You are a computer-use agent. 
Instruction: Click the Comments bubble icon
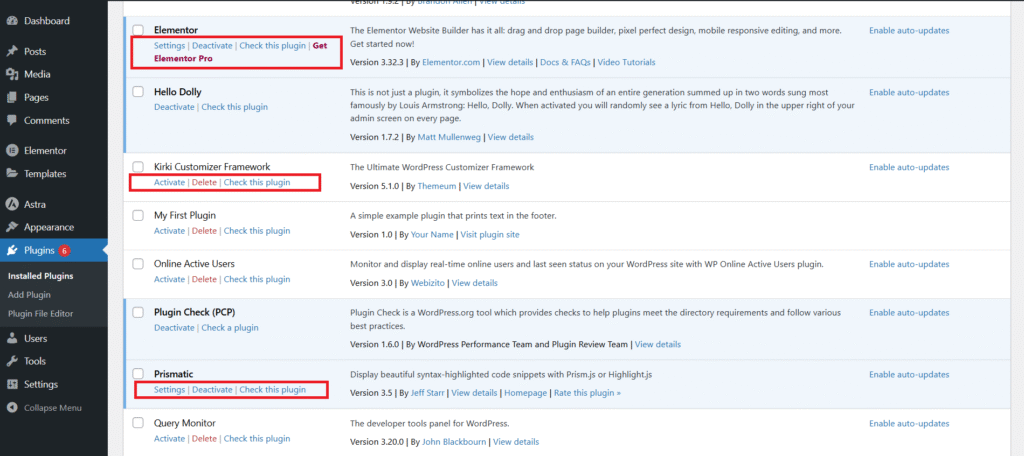point(11,120)
